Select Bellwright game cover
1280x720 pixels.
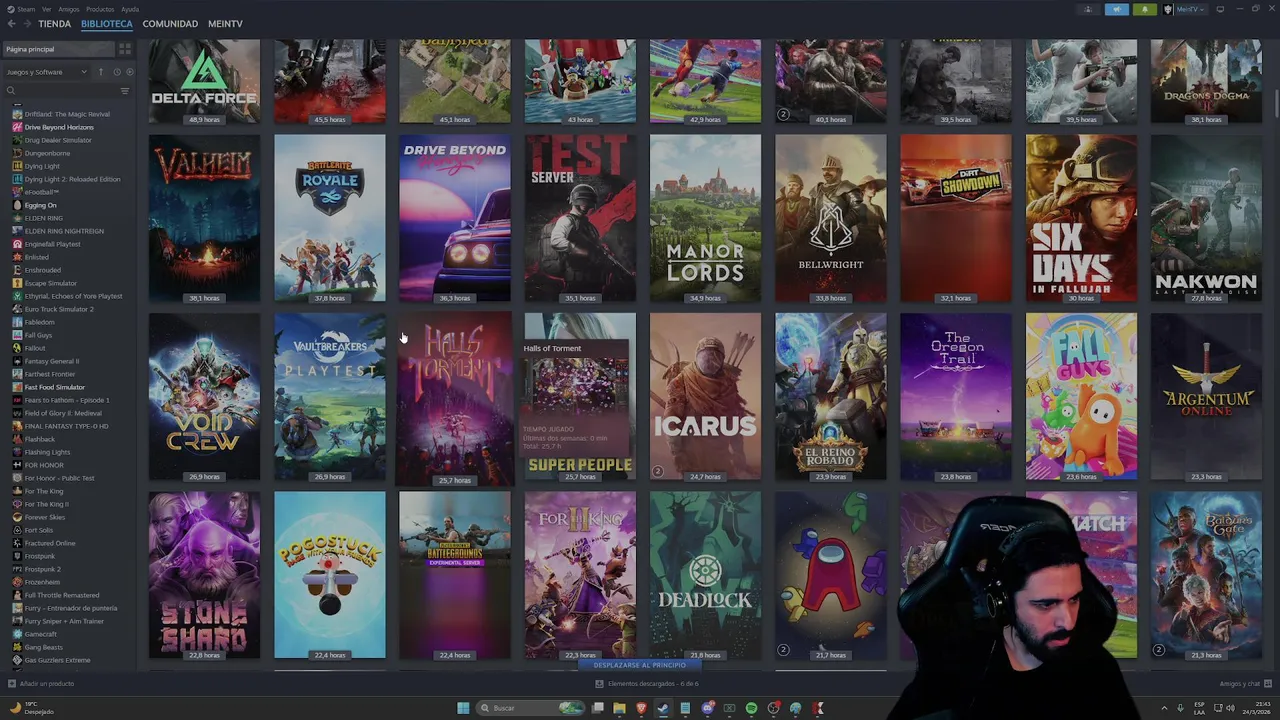830,218
